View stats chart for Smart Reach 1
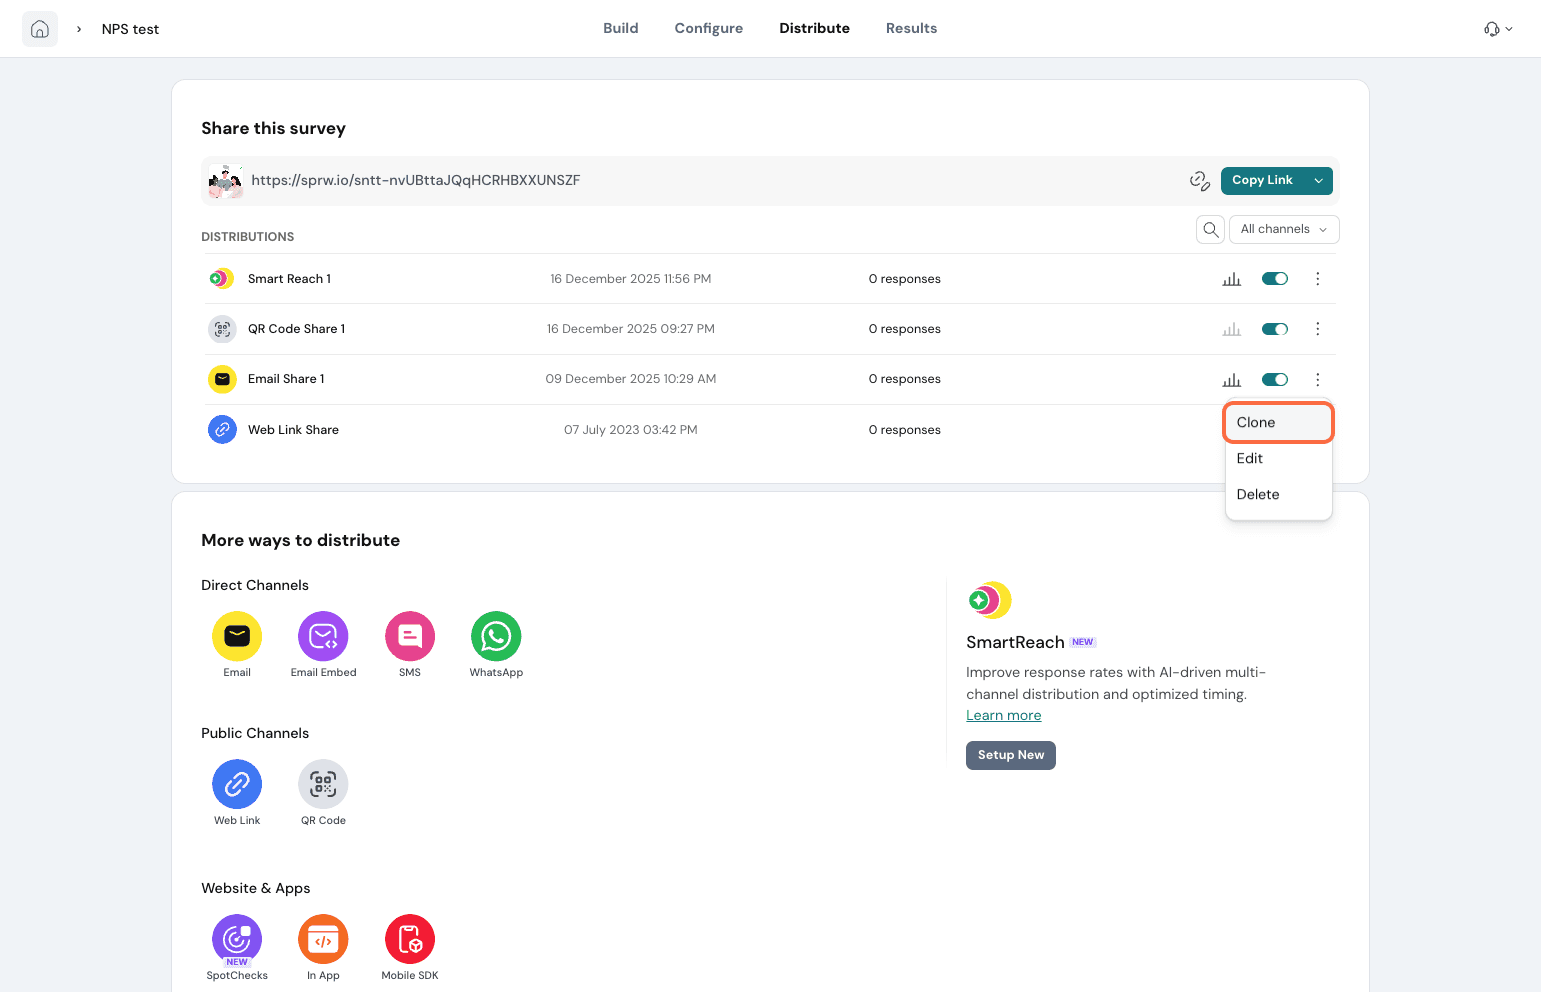The height and width of the screenshot is (992, 1541). click(x=1231, y=279)
